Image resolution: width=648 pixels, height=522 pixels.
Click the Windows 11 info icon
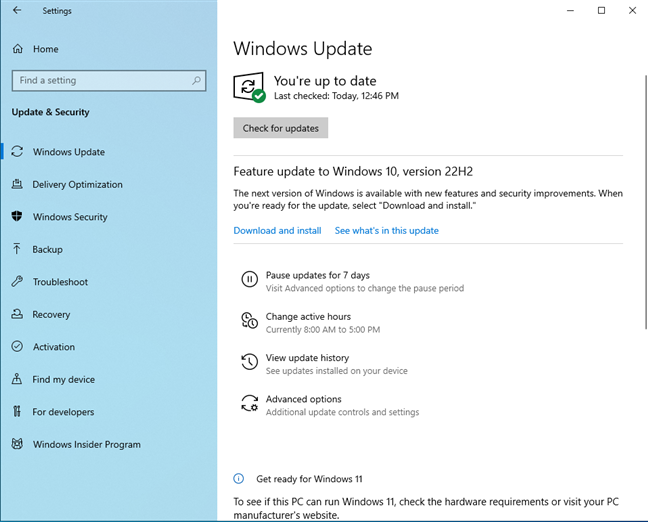click(238, 479)
